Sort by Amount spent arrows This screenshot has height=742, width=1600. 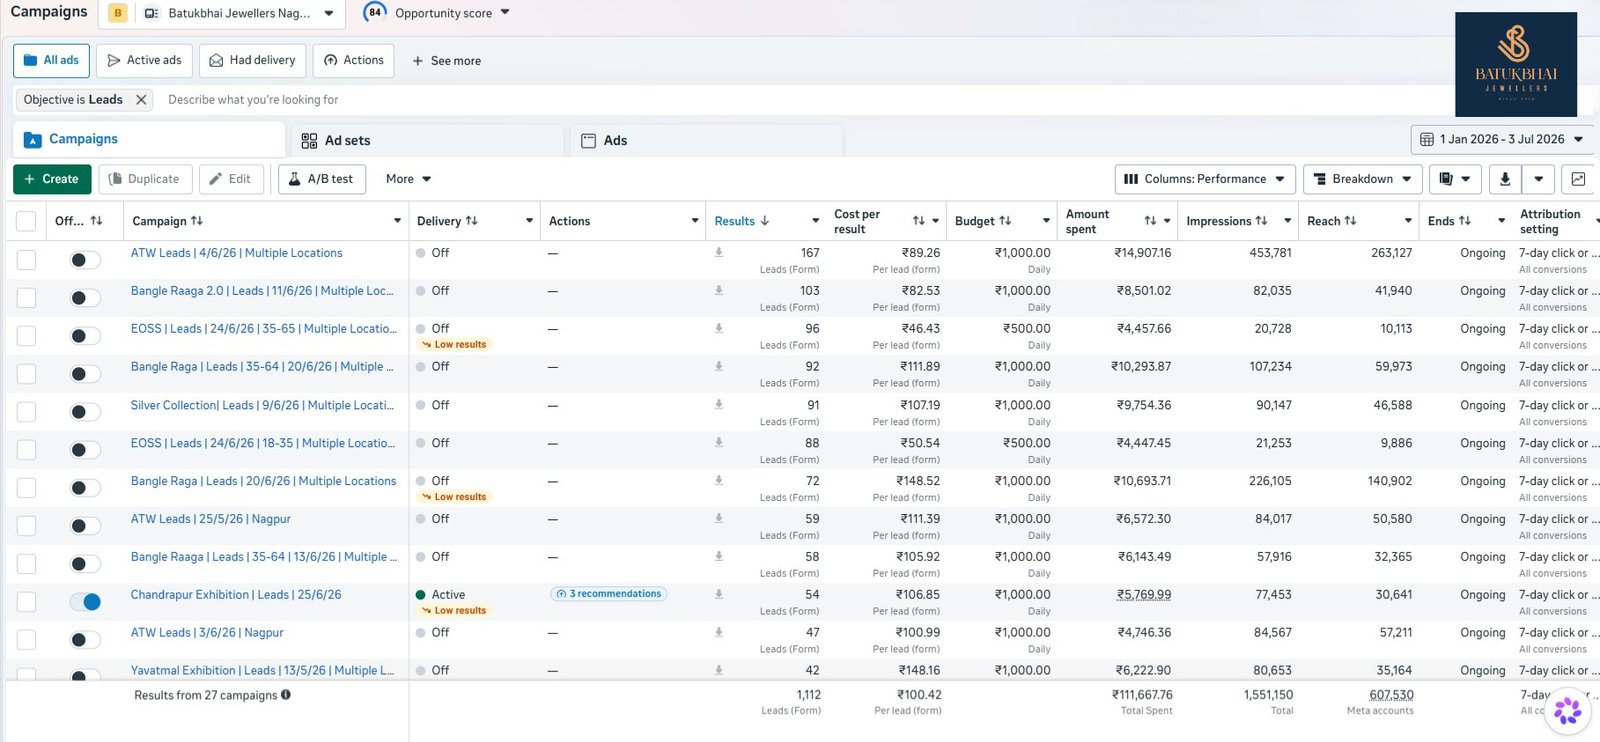tap(1150, 221)
